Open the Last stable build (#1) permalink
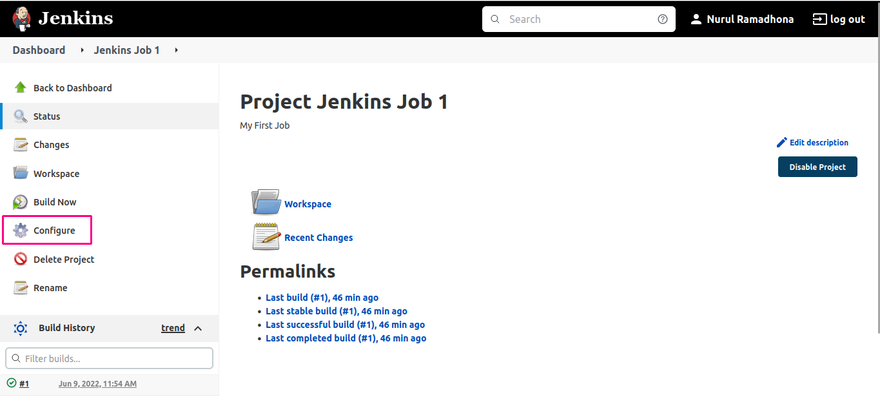The width and height of the screenshot is (880, 396). coord(337,311)
